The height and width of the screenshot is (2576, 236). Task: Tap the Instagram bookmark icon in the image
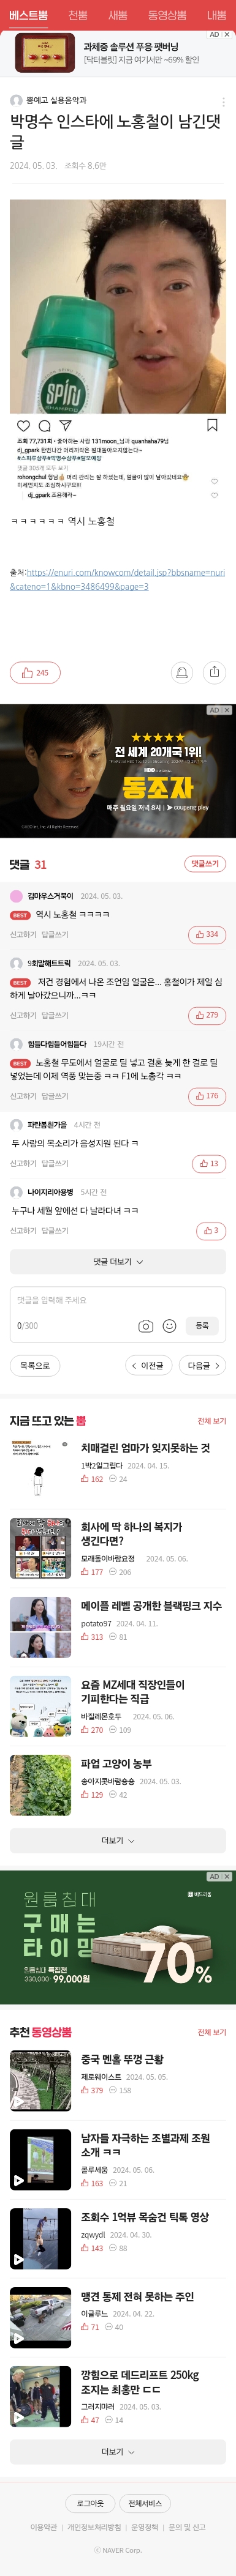pos(212,425)
